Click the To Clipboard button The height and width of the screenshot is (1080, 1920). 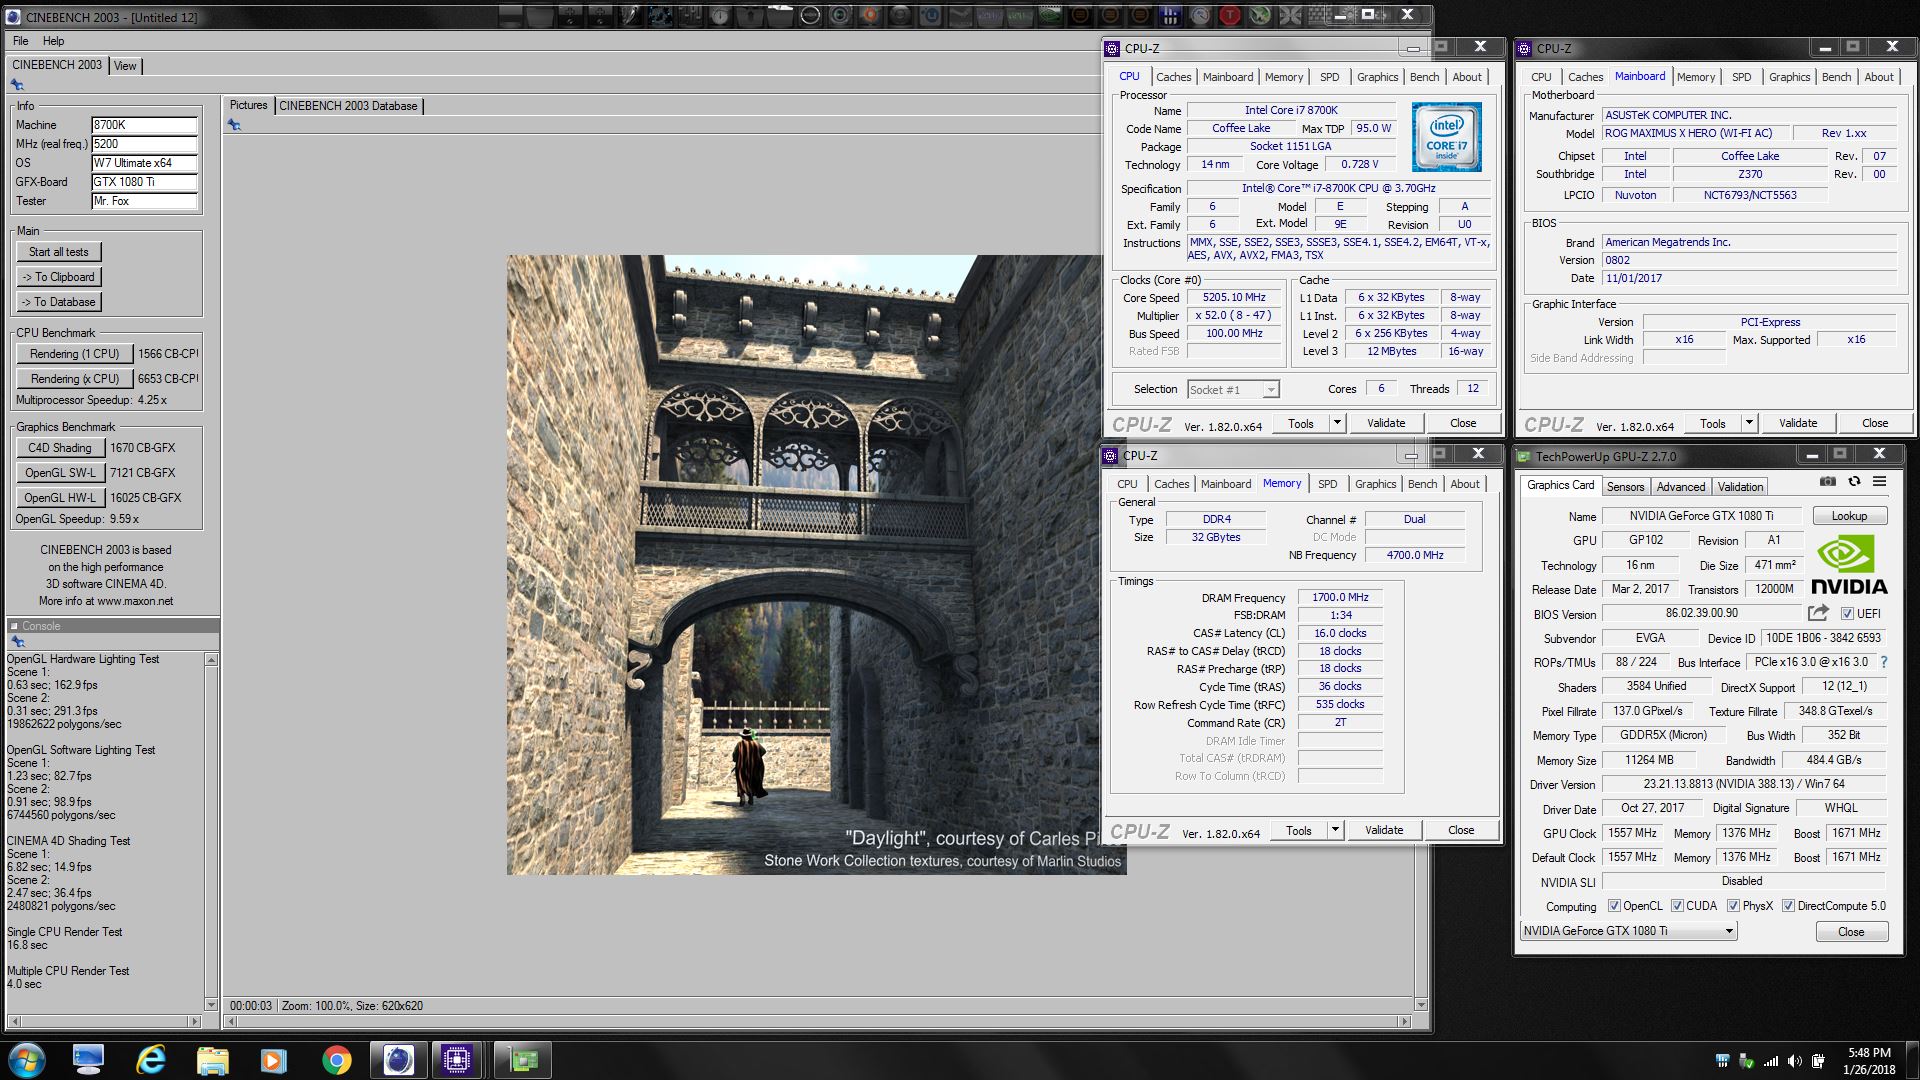[x=59, y=277]
